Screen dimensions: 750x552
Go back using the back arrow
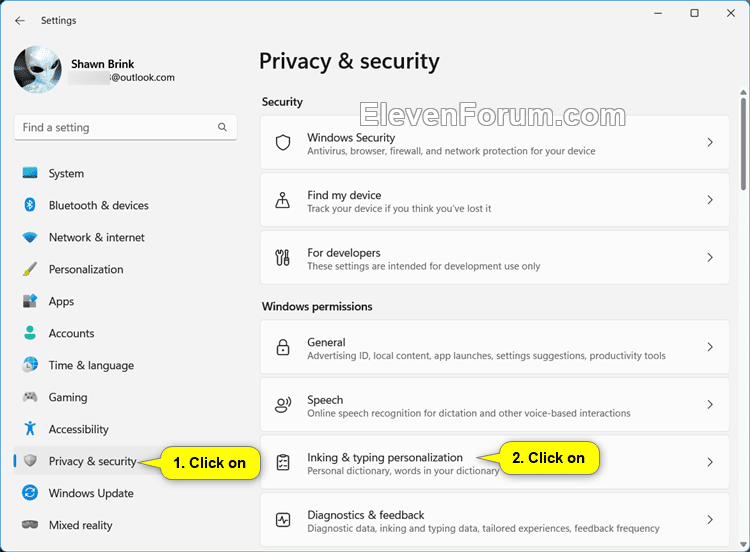(x=20, y=21)
